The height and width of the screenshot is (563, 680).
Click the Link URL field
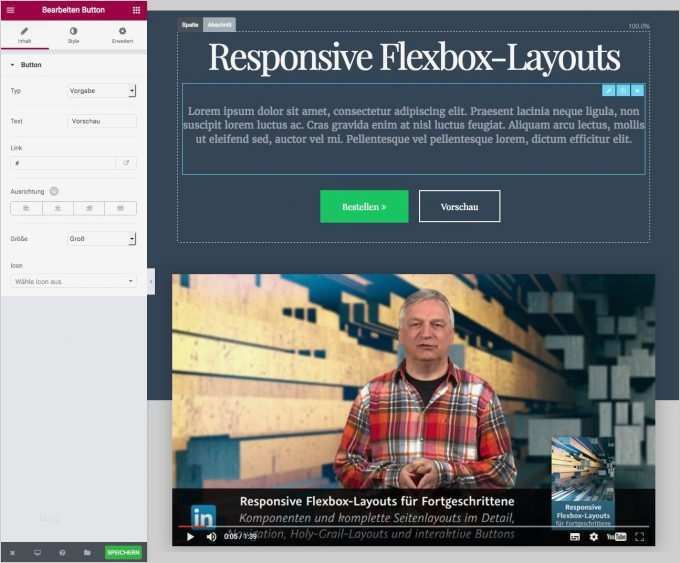pyautogui.click(x=63, y=163)
